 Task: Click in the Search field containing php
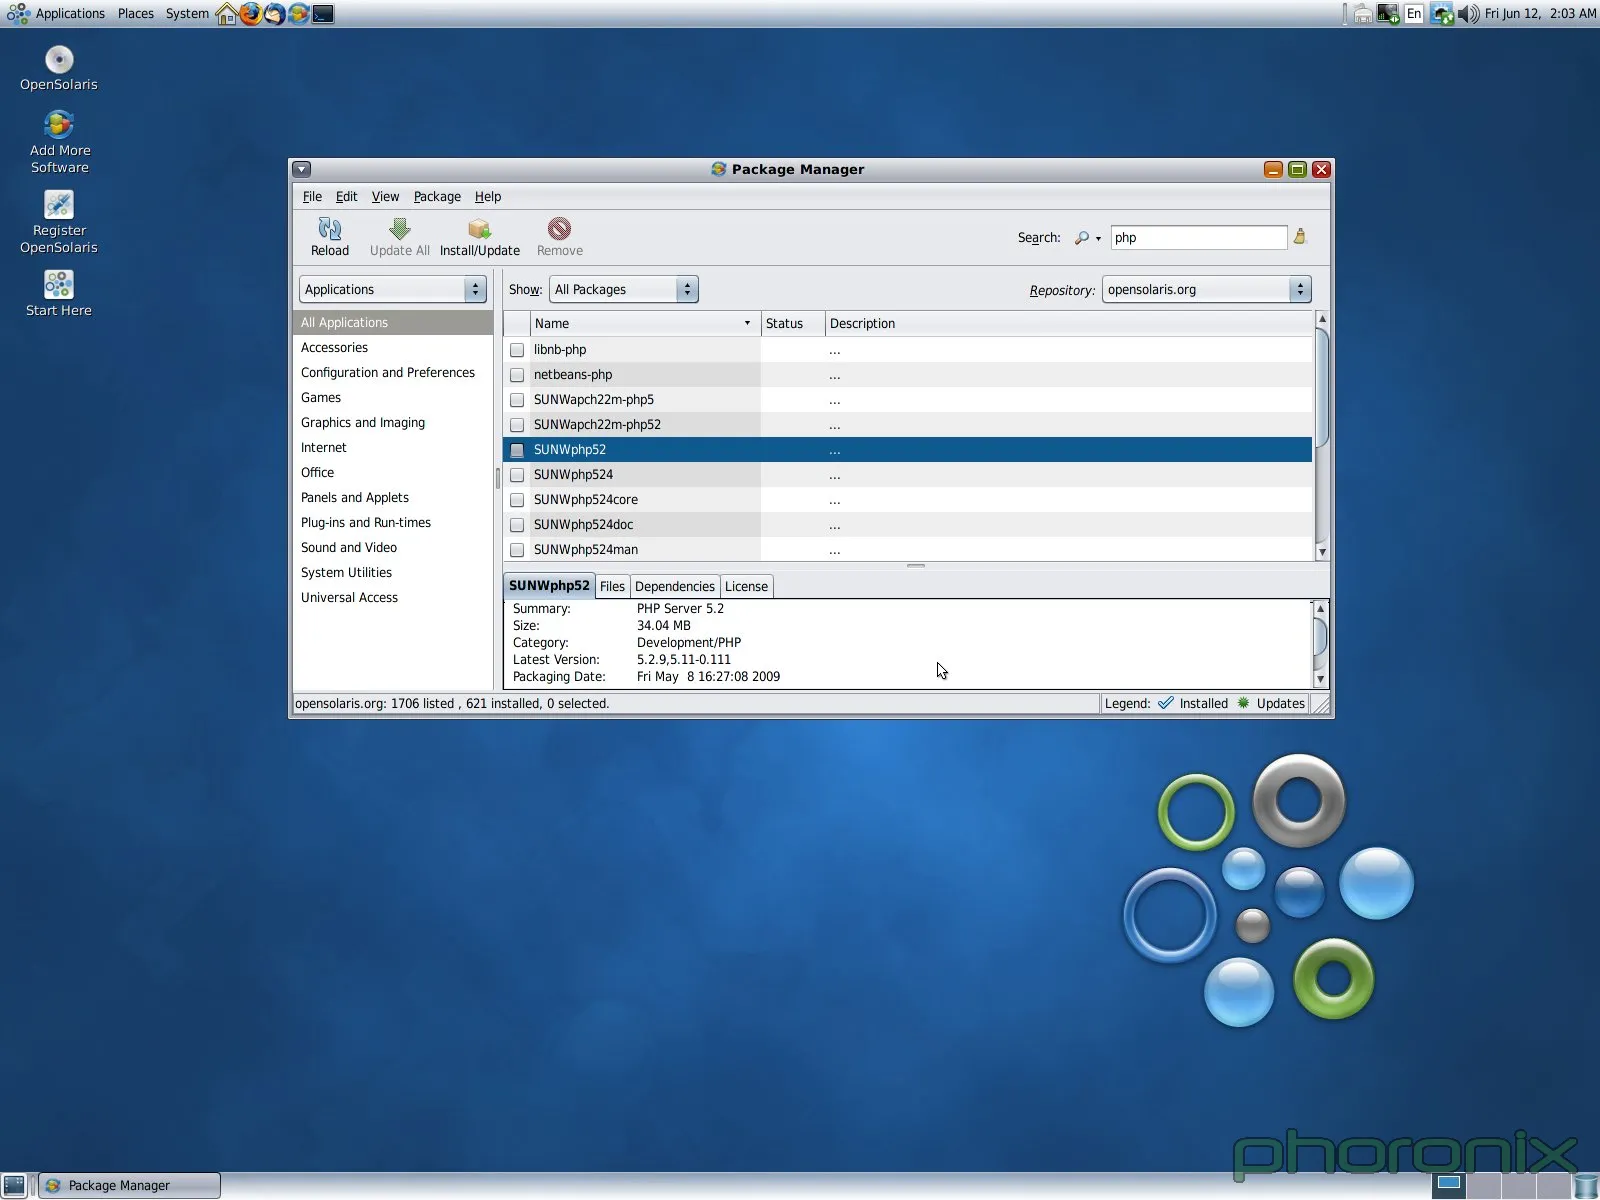[1198, 238]
